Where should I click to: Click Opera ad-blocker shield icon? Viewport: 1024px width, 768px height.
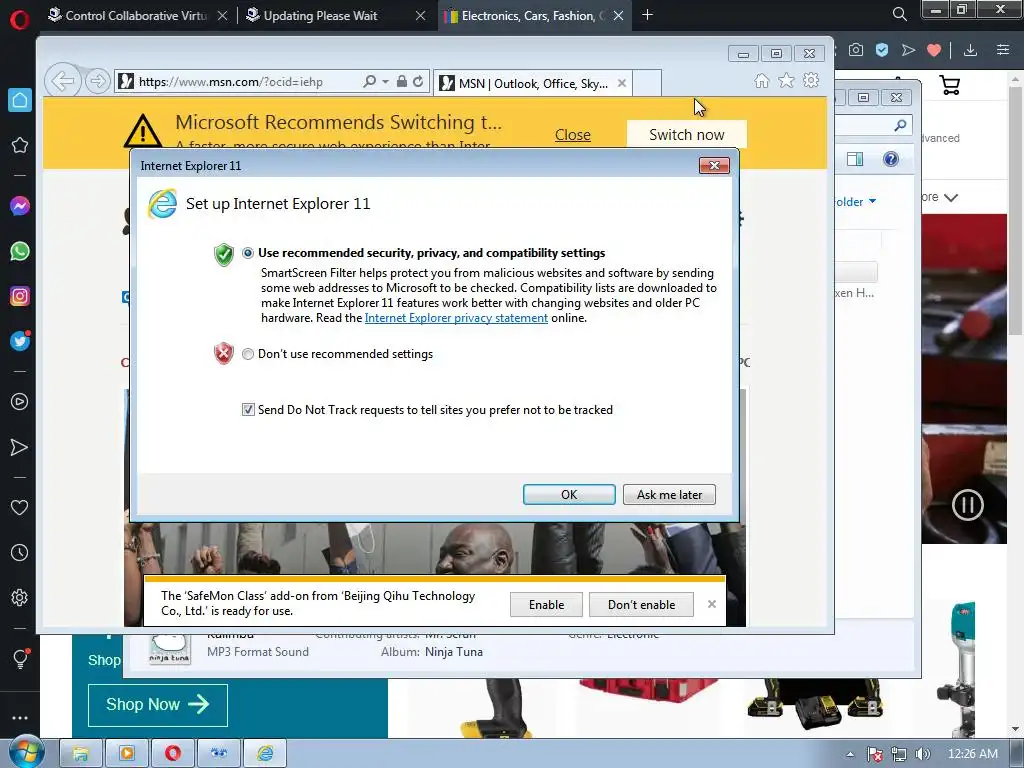tap(882, 50)
